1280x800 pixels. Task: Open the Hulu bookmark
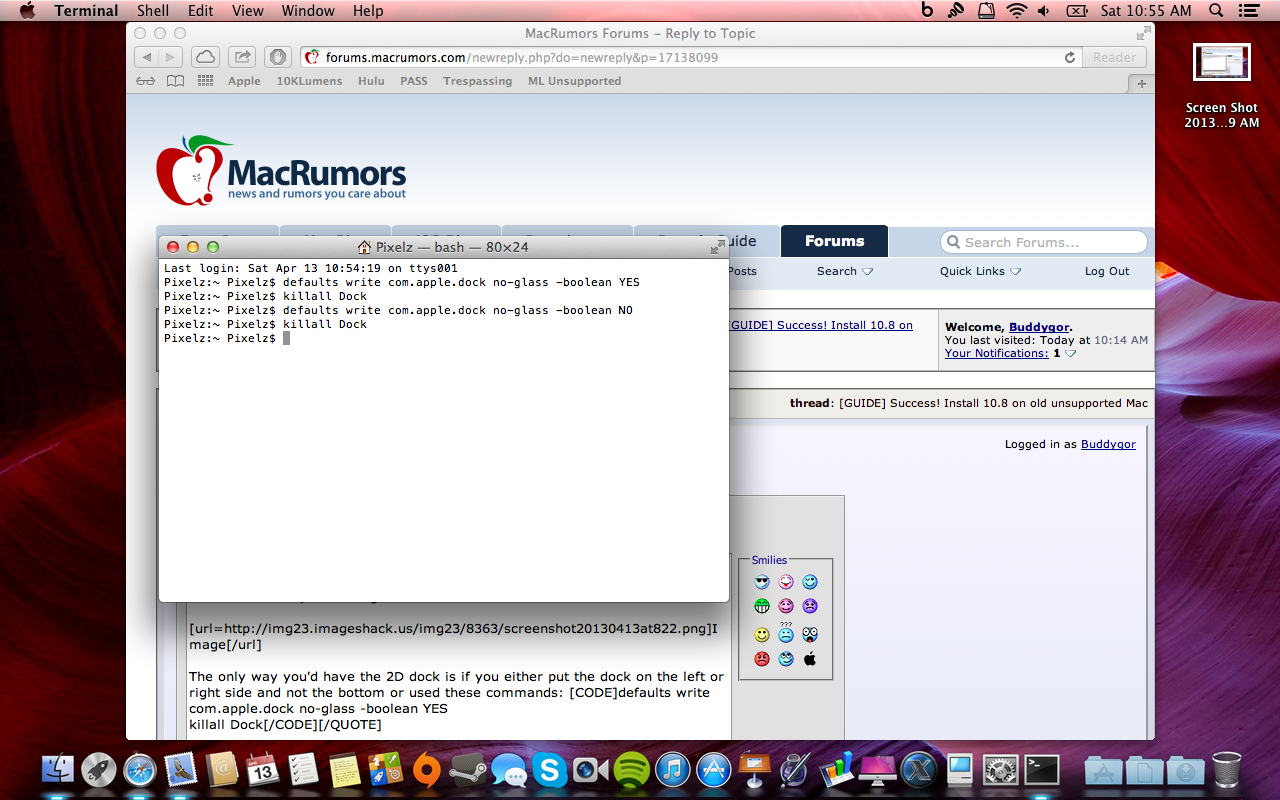[x=371, y=81]
